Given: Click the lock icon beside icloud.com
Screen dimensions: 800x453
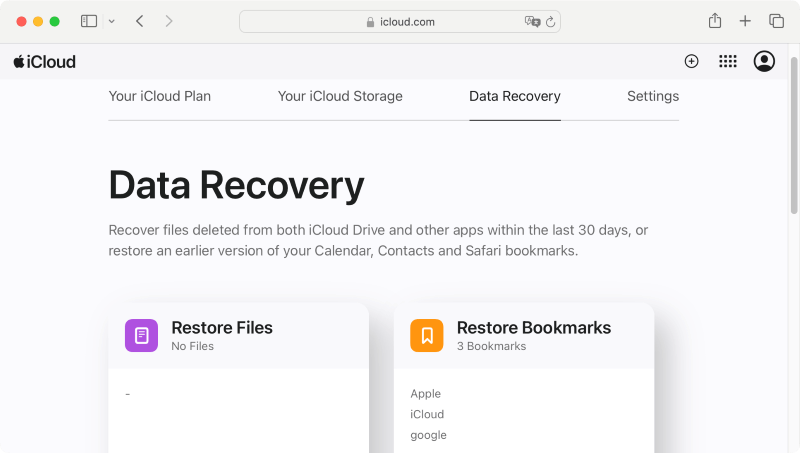Looking at the screenshot, I should click(x=370, y=22).
